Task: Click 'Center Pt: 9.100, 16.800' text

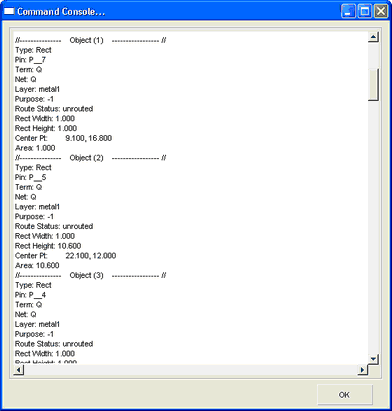Action: 63,138
